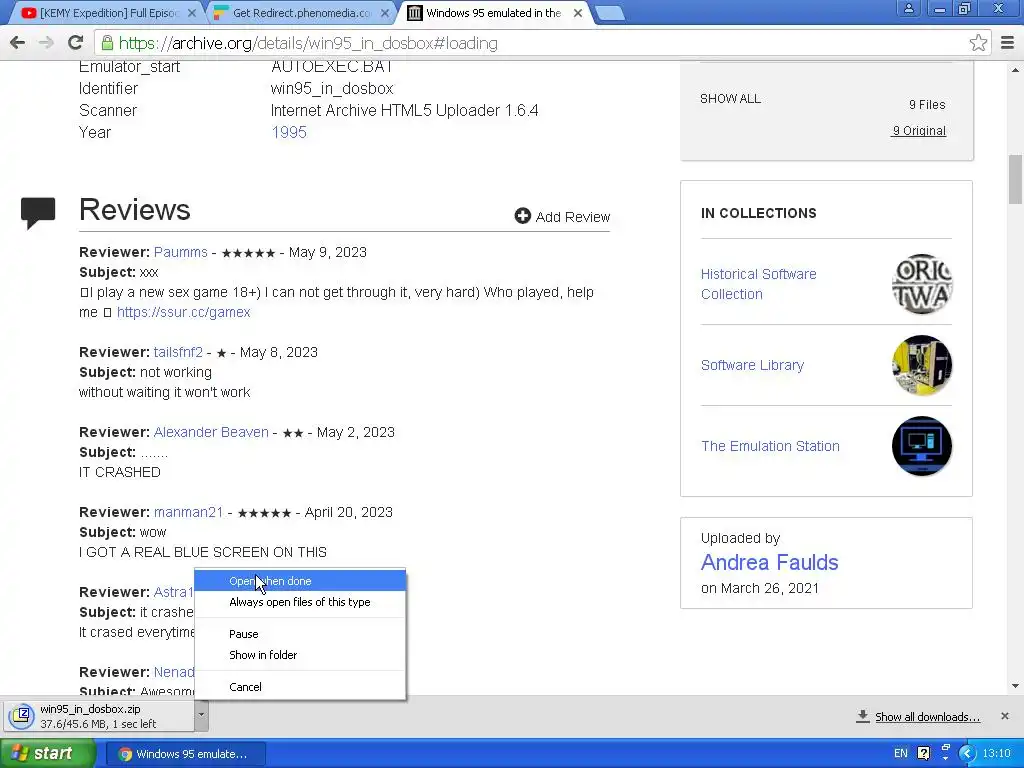Open The Emulation Station thumbnail
This screenshot has height=768, width=1024.
pos(921,446)
